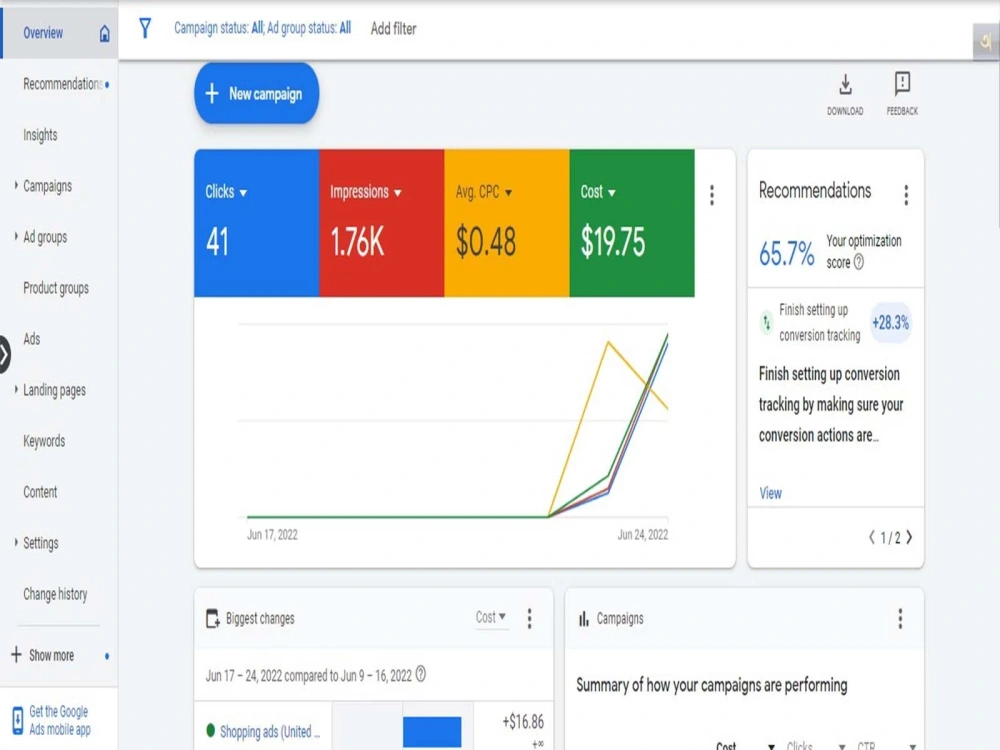Go to next recommendation arrow

[909, 538]
